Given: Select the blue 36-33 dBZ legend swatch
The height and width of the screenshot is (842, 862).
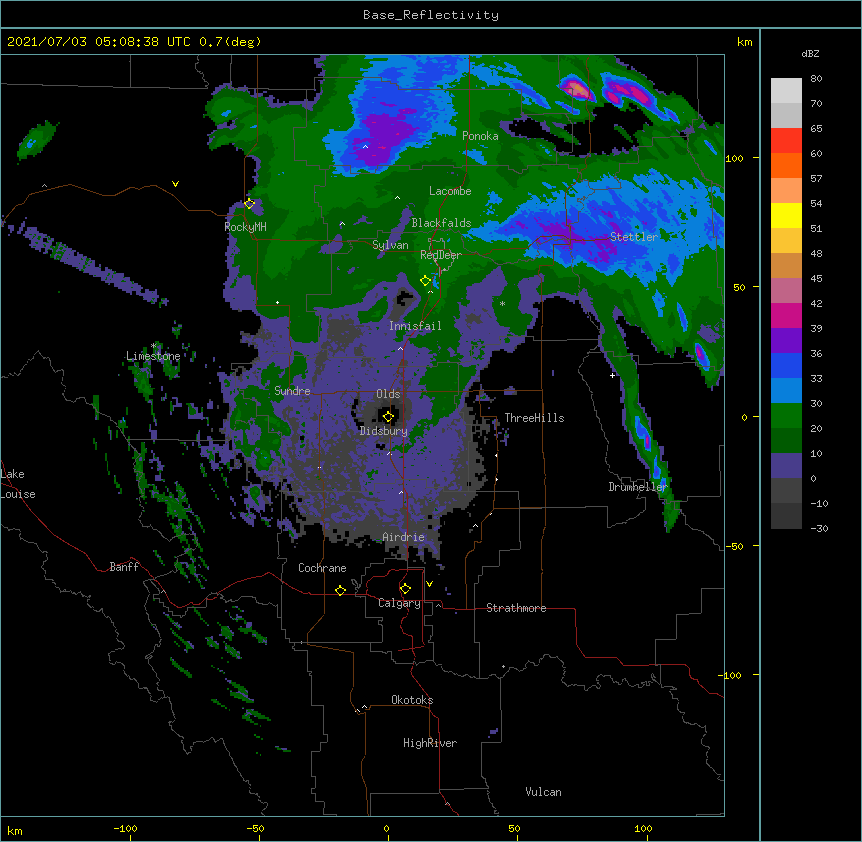Looking at the screenshot, I should 786,365.
